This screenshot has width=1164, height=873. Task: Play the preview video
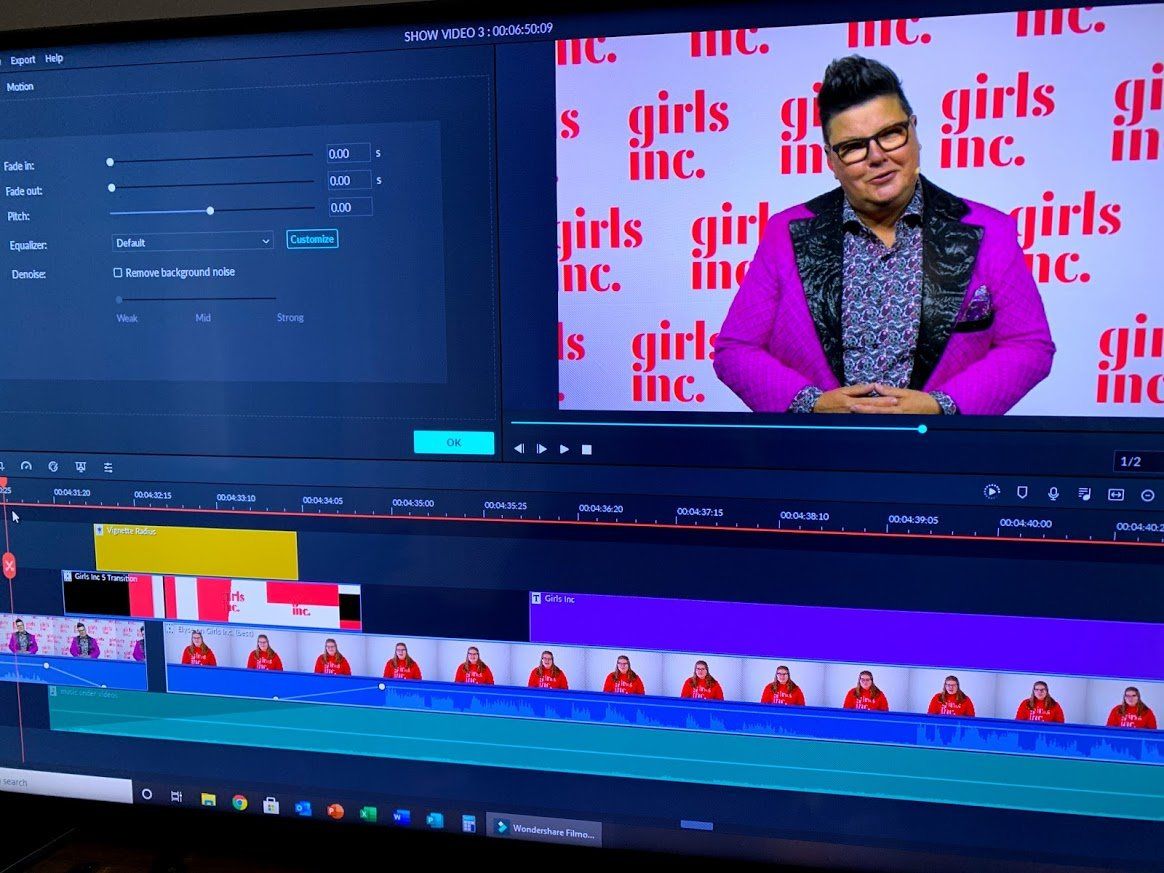564,449
